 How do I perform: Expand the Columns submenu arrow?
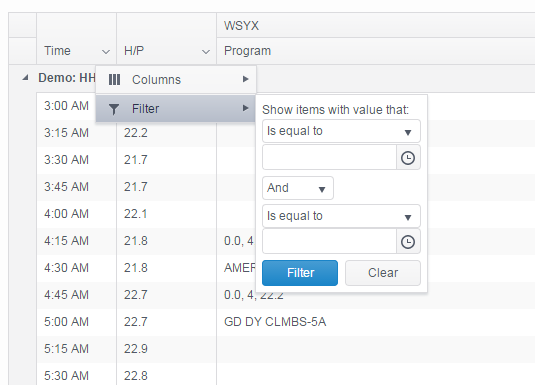pyautogui.click(x=245, y=79)
